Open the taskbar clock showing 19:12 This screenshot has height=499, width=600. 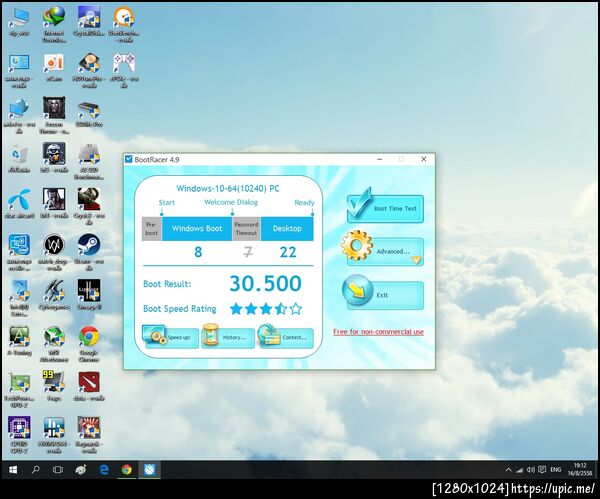(x=580, y=470)
